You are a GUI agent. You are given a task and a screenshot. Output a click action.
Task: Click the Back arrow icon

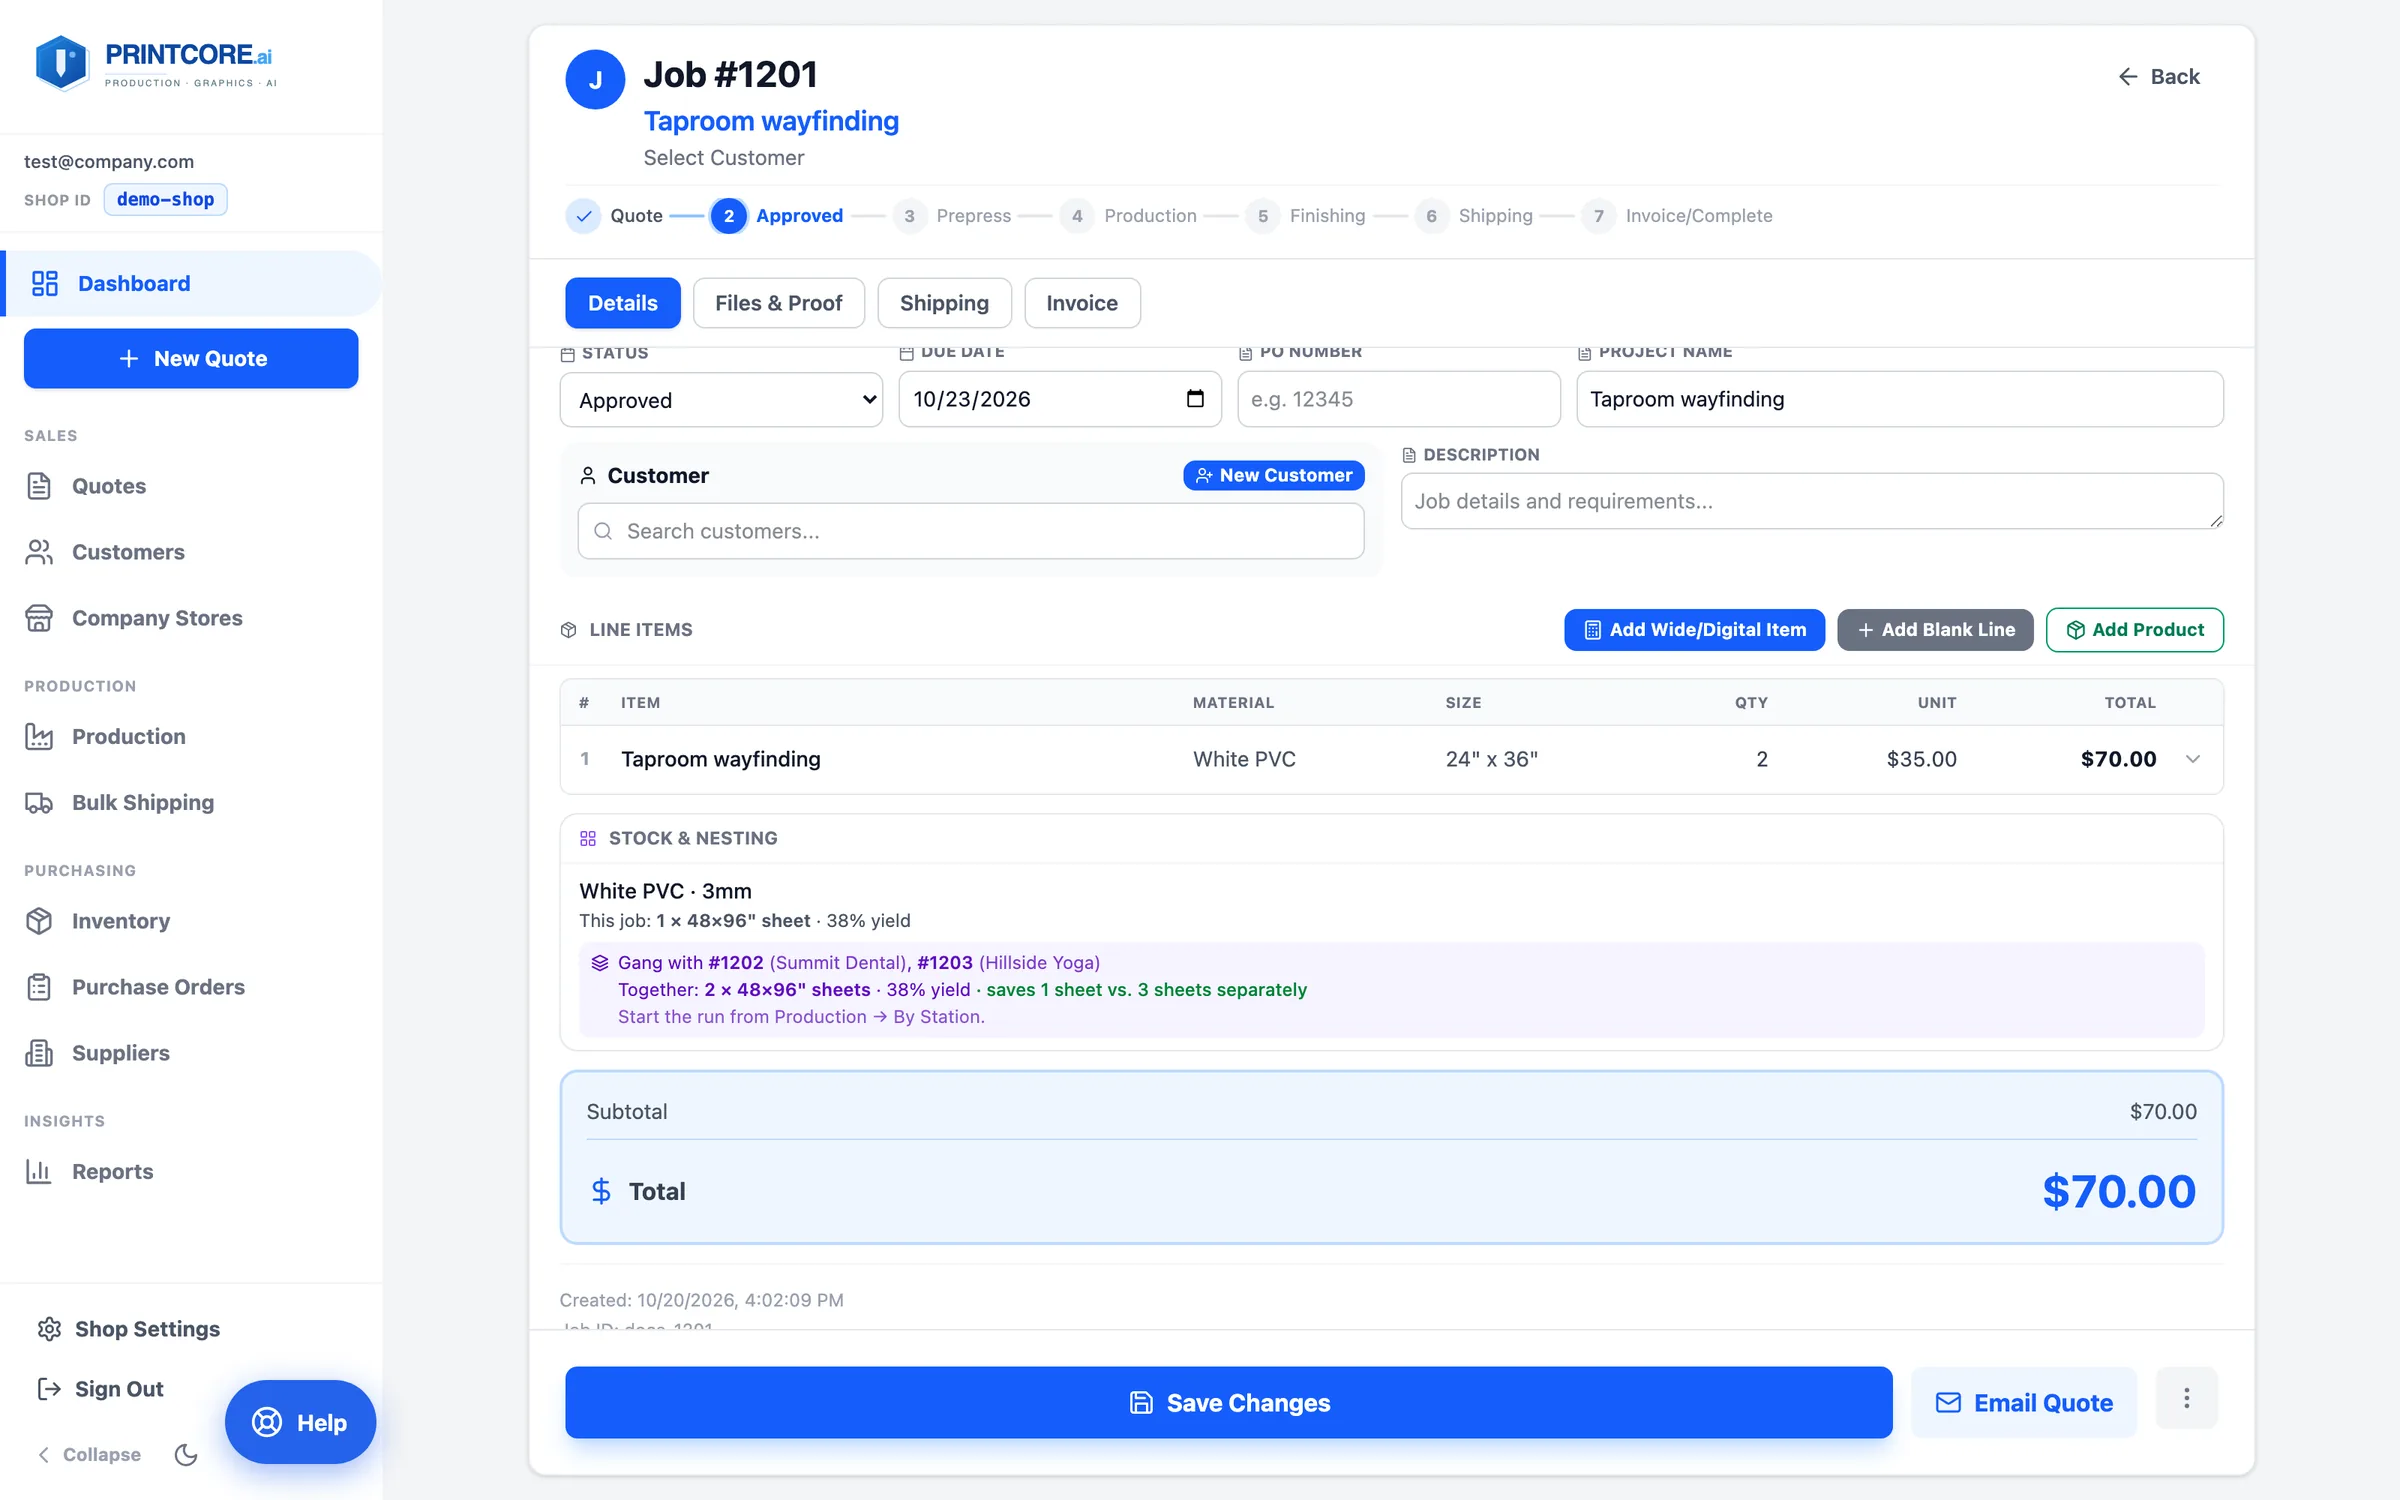coord(2128,76)
